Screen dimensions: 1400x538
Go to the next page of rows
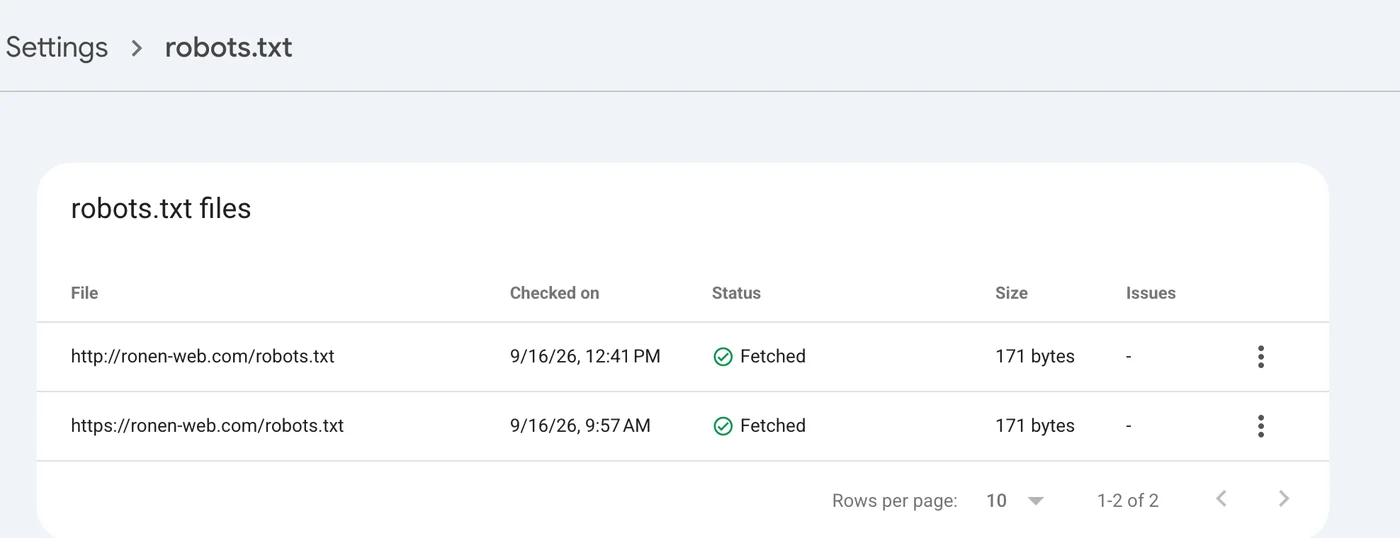(1284, 499)
